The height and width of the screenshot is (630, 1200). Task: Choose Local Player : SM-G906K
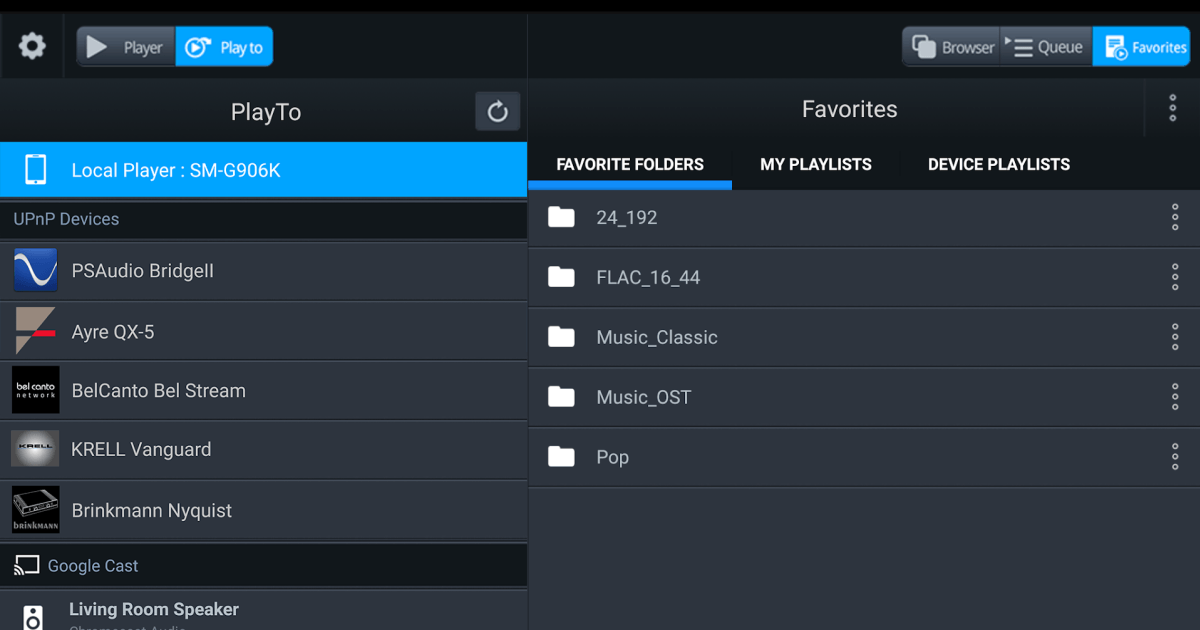tap(263, 170)
